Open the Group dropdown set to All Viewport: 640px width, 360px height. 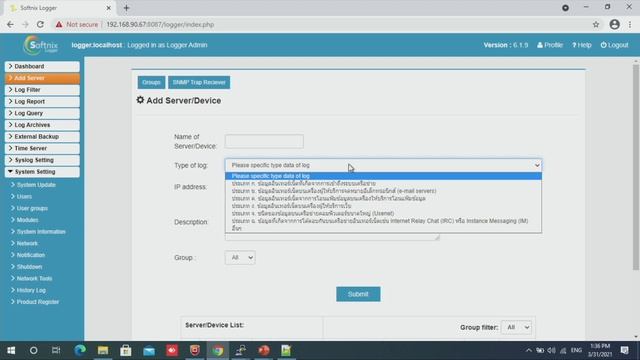click(240, 258)
